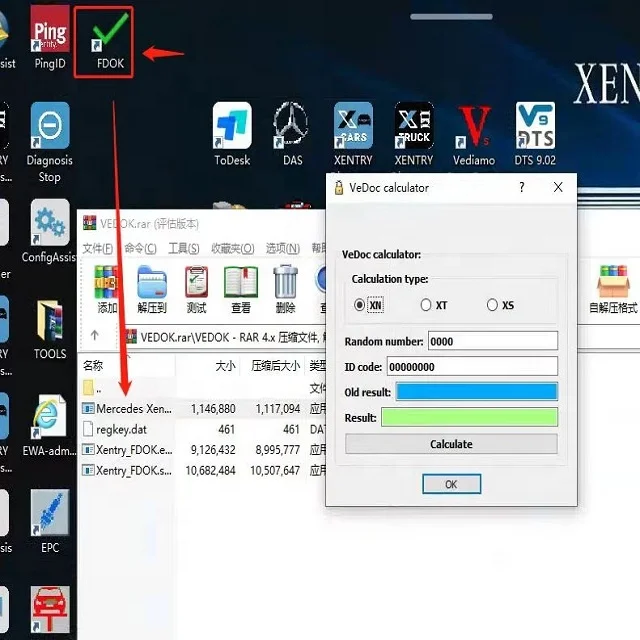
Task: Open the DTS 9.02 shortcut
Action: click(535, 135)
